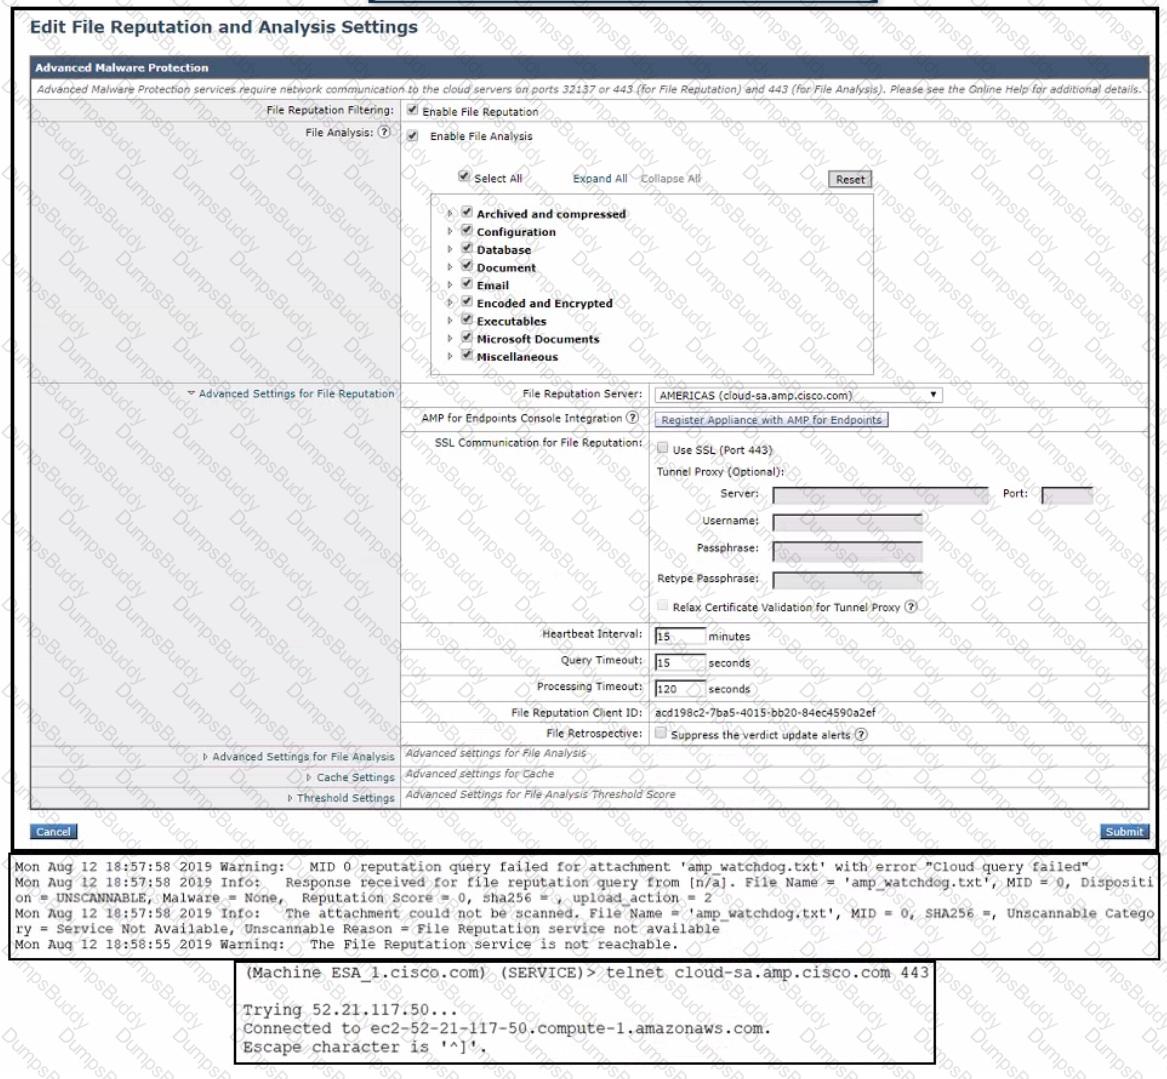Expand the Cache Settings section
This screenshot has width=1167, height=1079.
tap(351, 777)
